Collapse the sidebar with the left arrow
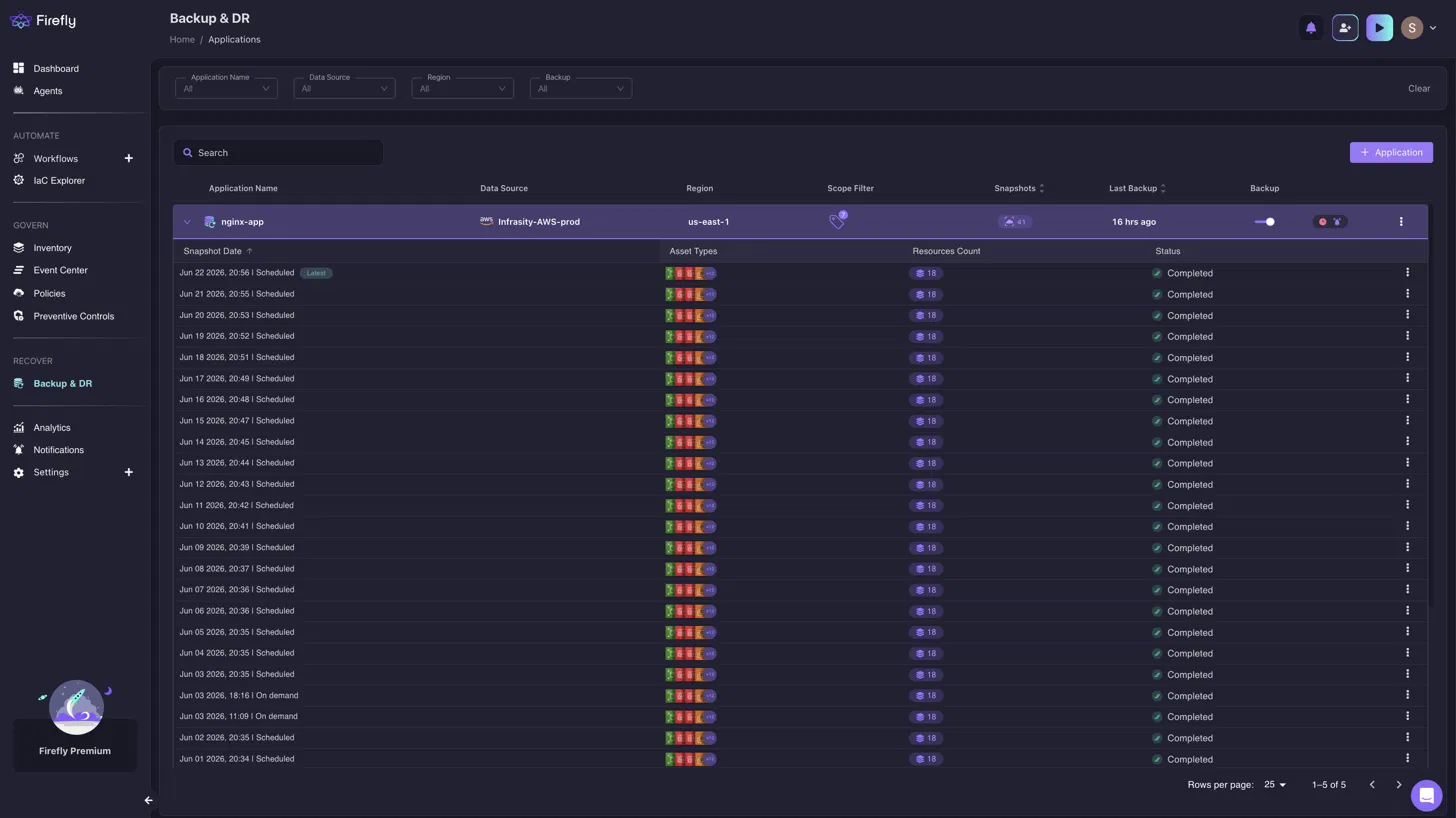Screen dimensions: 1456x818 click(148, 800)
